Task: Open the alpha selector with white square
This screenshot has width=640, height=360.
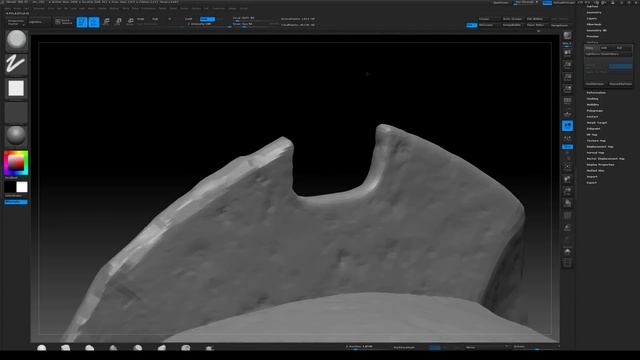Action: coord(16,88)
